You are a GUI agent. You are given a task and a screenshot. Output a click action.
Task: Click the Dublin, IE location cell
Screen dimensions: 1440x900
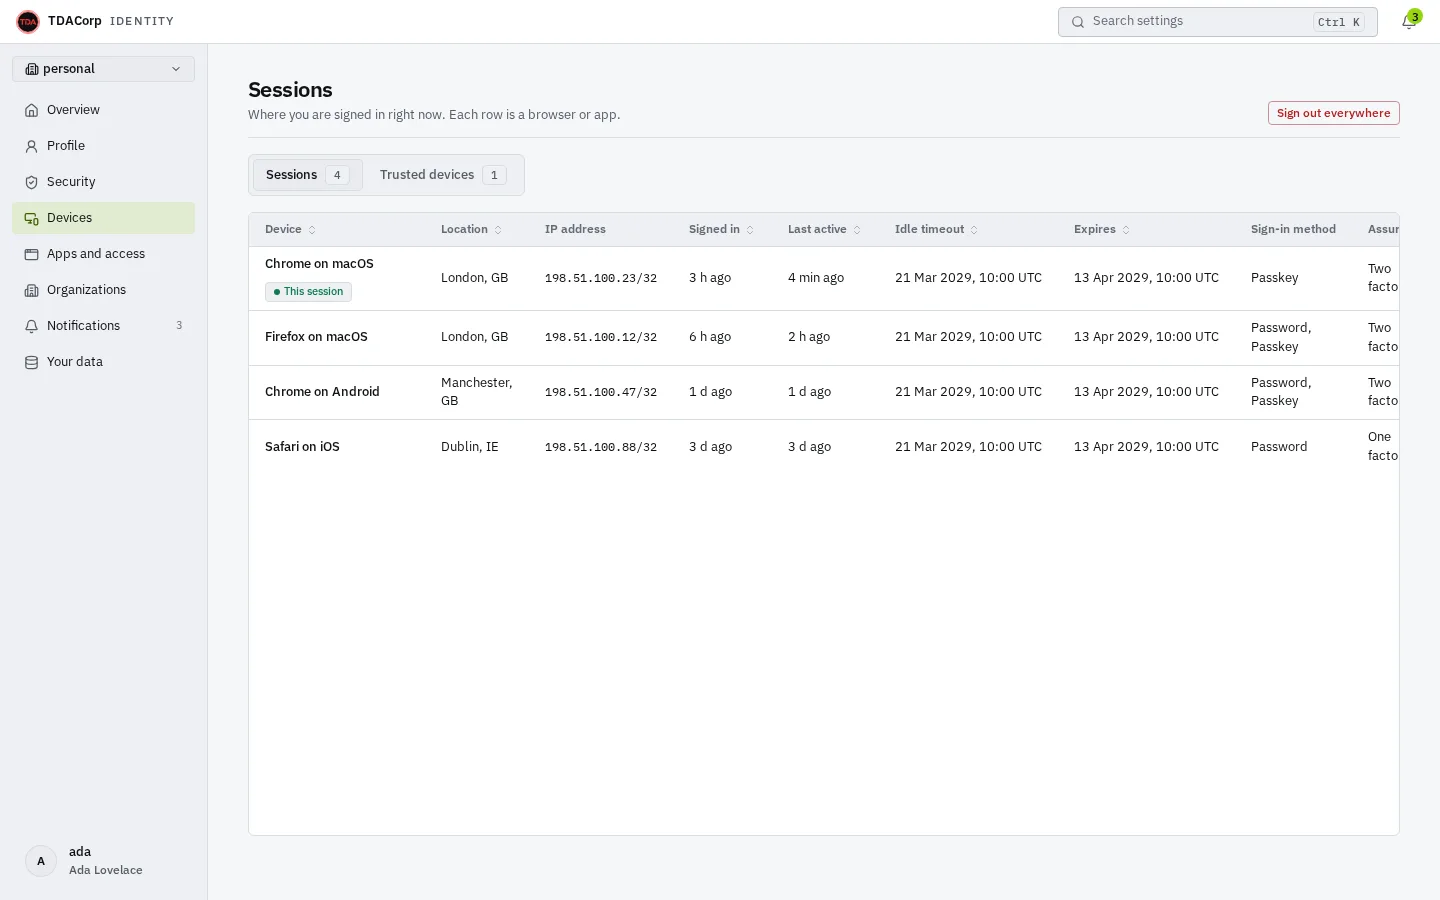(x=469, y=447)
